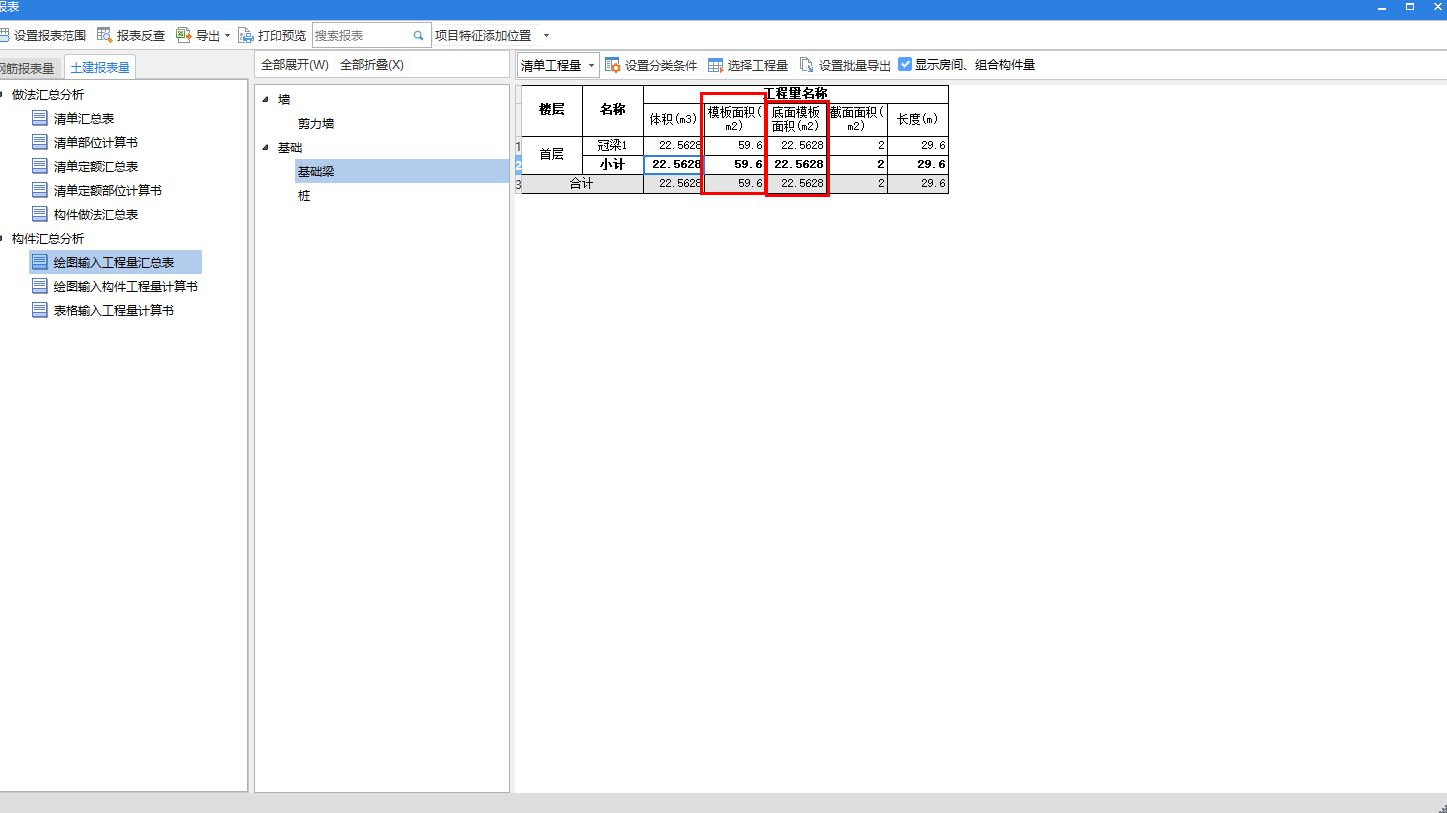The image size is (1447, 813).
Task: Click the 设置分类条件 icon
Action: pyautogui.click(x=613, y=65)
